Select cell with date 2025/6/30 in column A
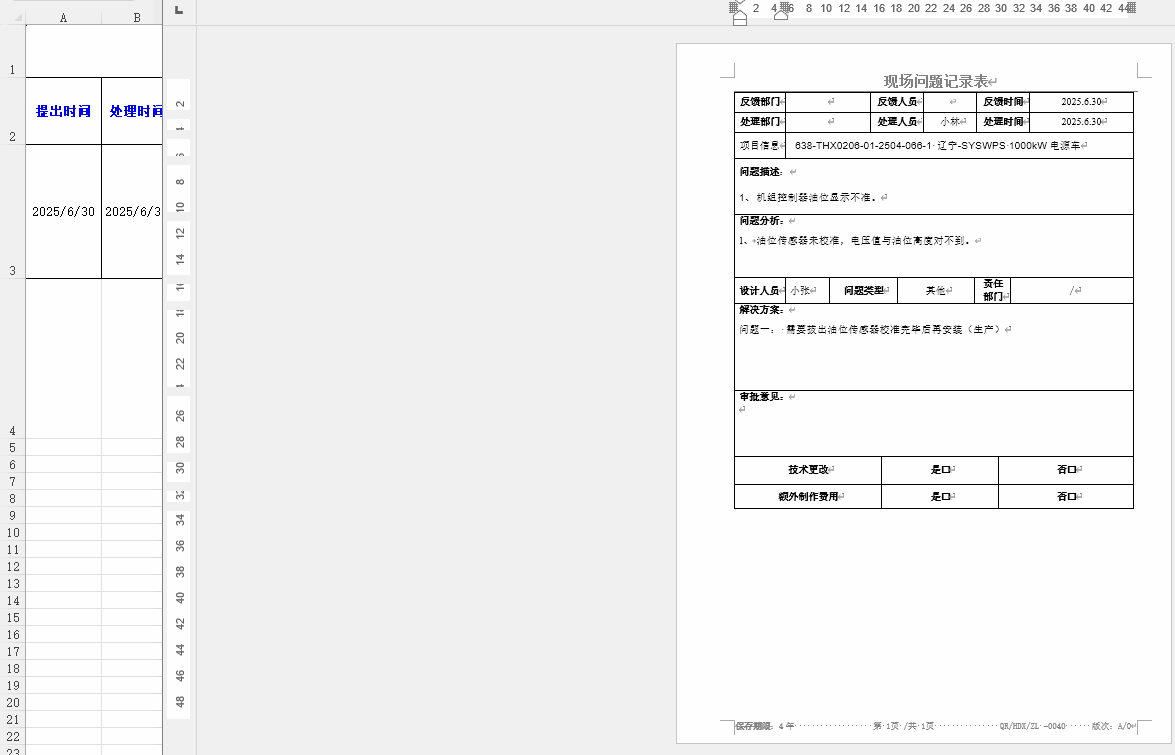This screenshot has height=755, width=1175. click(x=63, y=212)
